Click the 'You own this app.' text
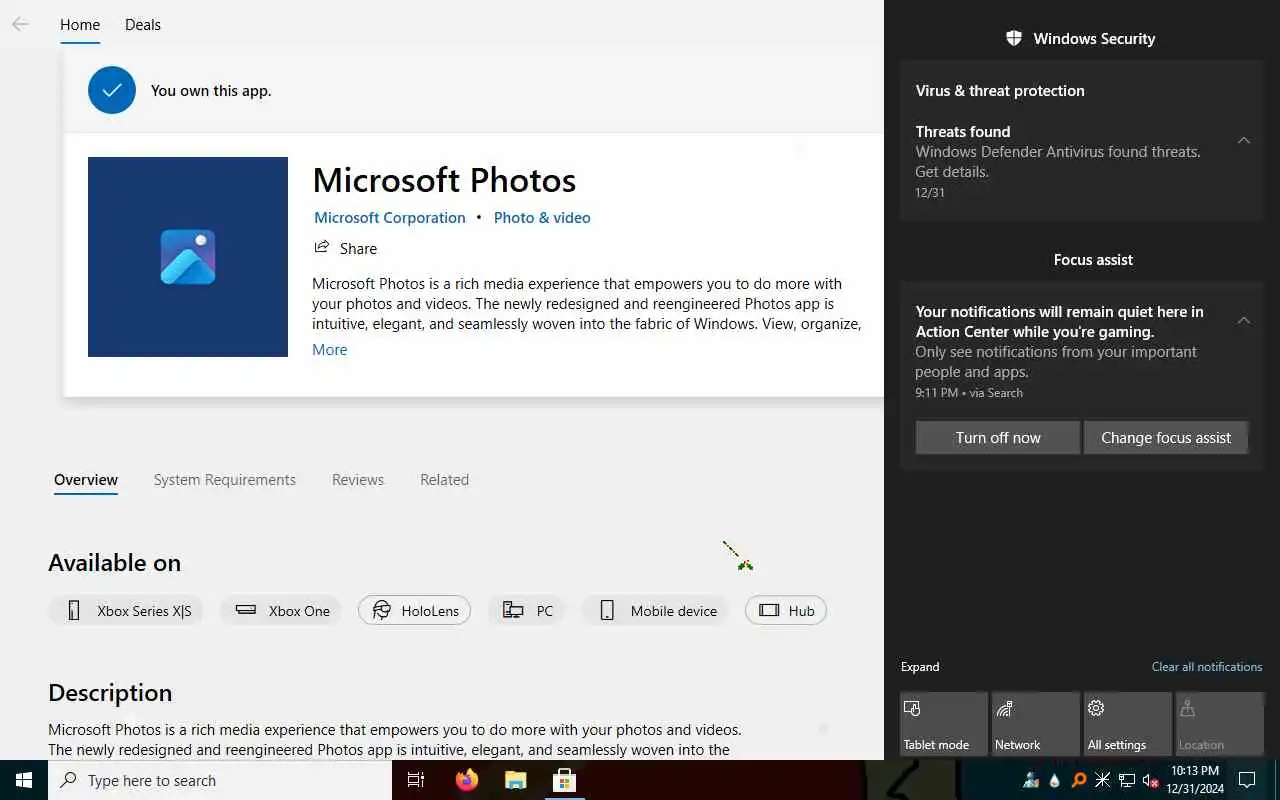 [211, 90]
